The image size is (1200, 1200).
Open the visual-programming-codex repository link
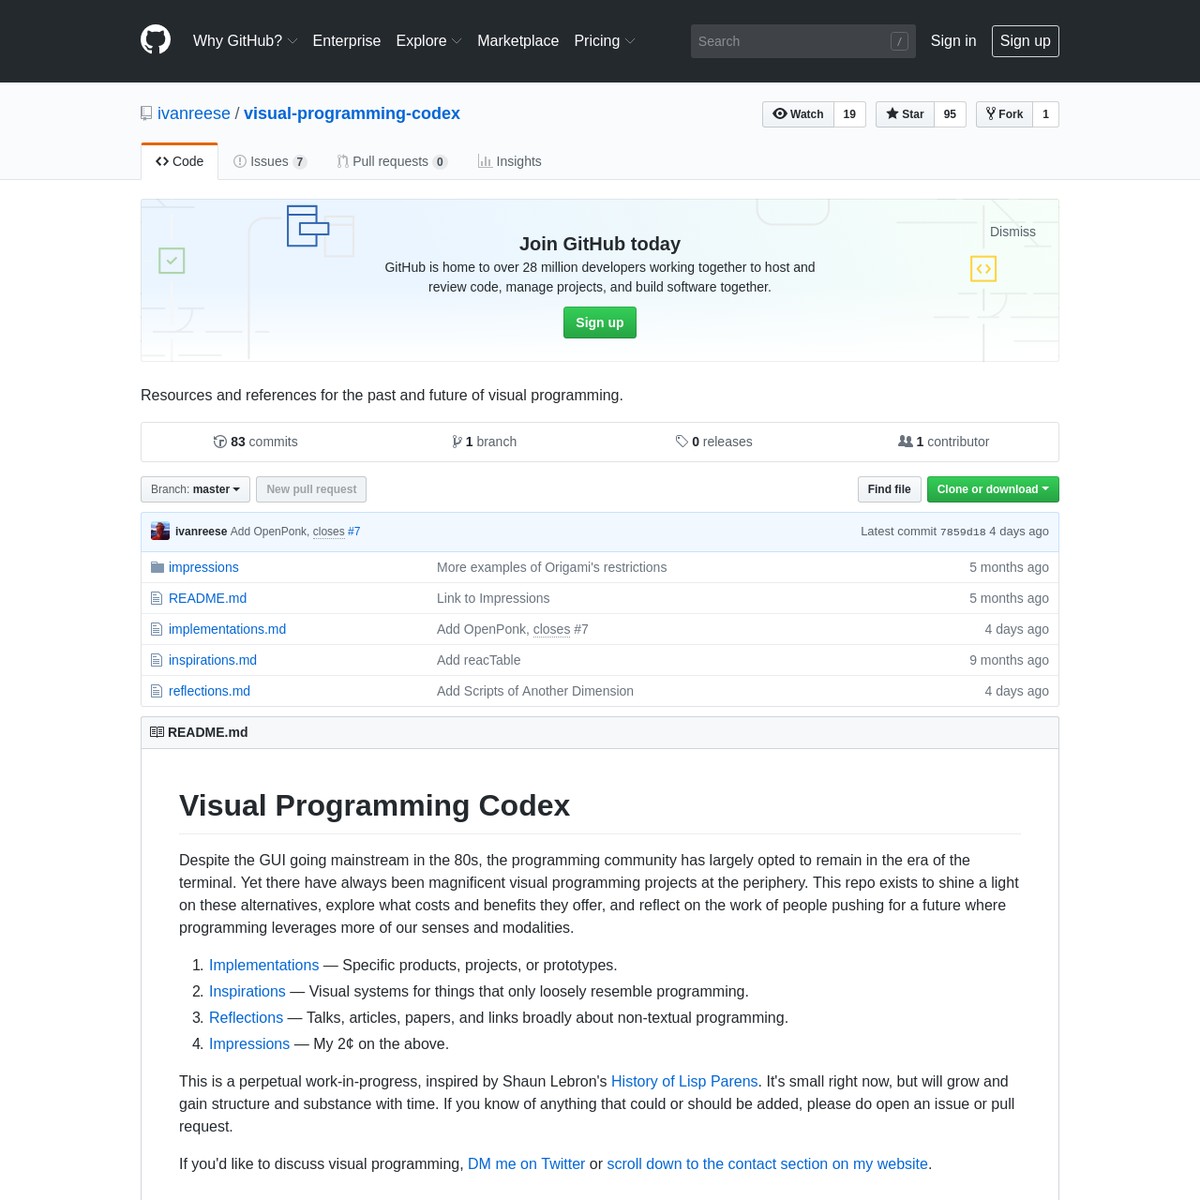pos(352,114)
